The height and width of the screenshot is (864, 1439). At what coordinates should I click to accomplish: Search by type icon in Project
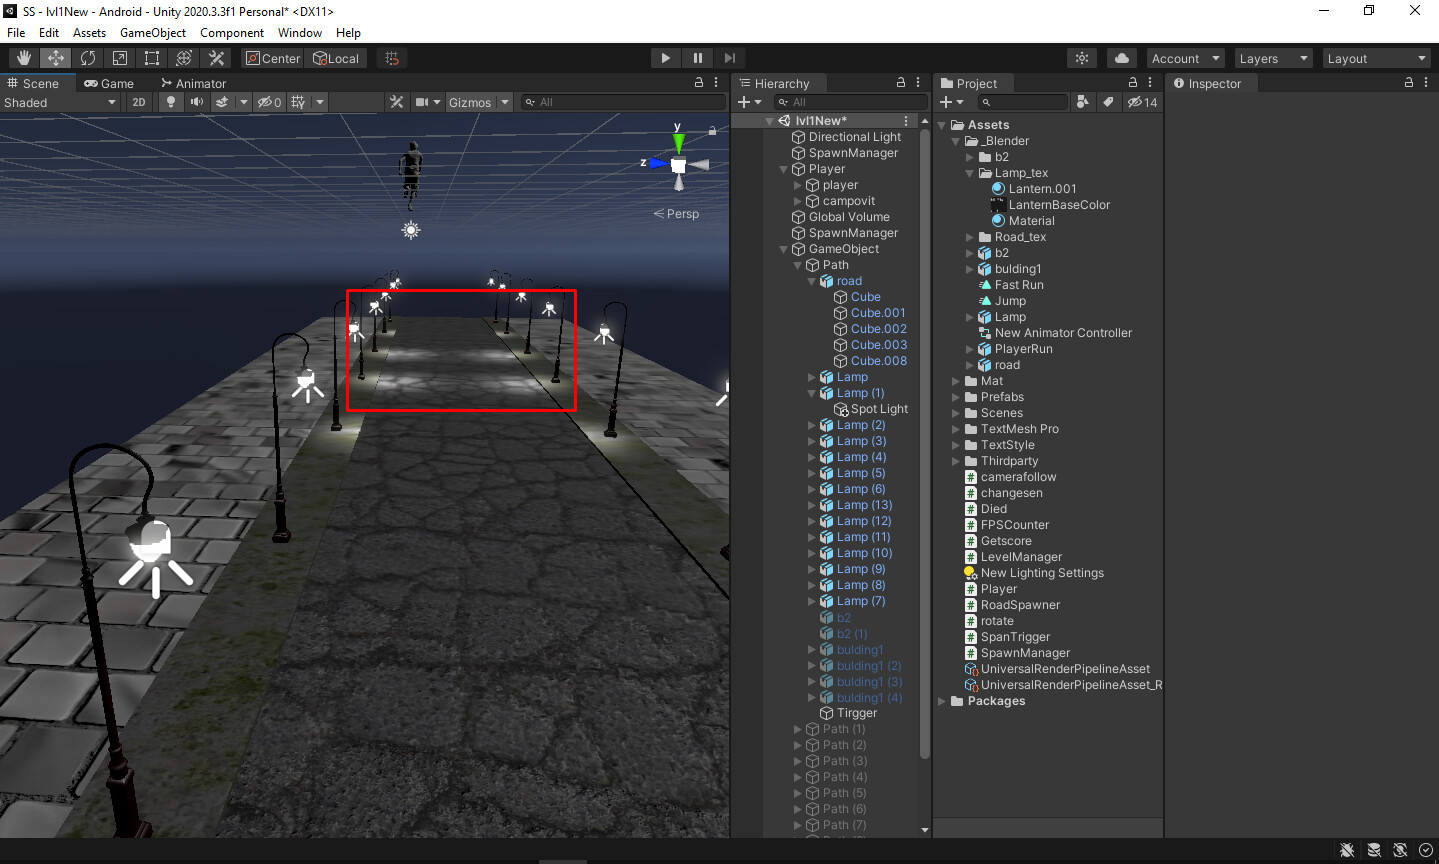(x=1082, y=102)
